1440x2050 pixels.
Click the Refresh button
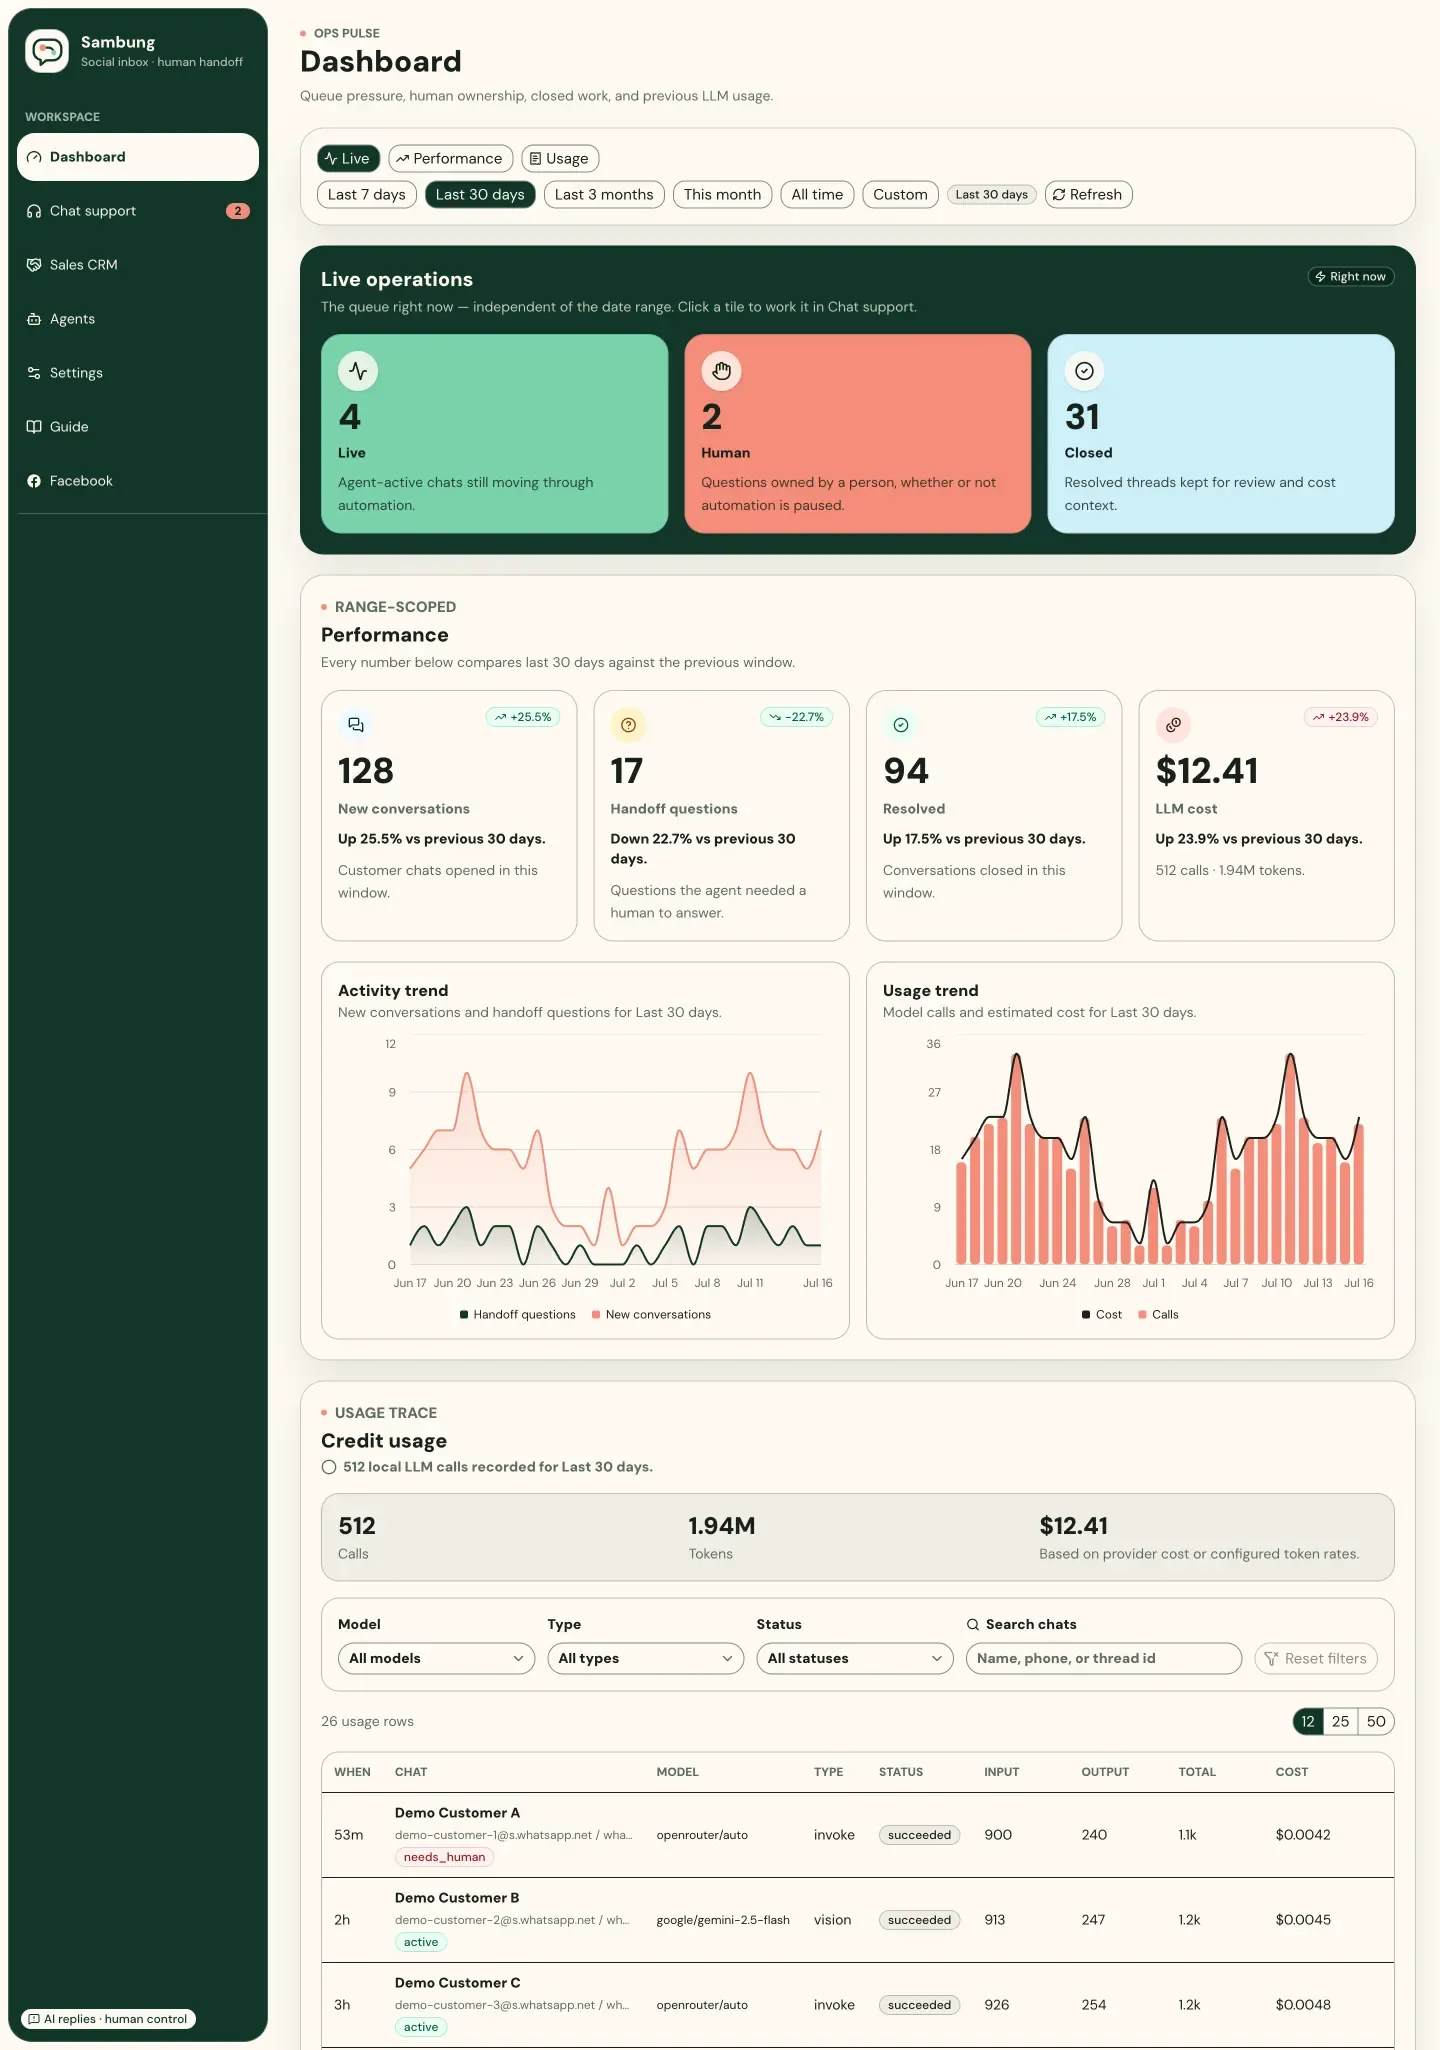pyautogui.click(x=1088, y=194)
